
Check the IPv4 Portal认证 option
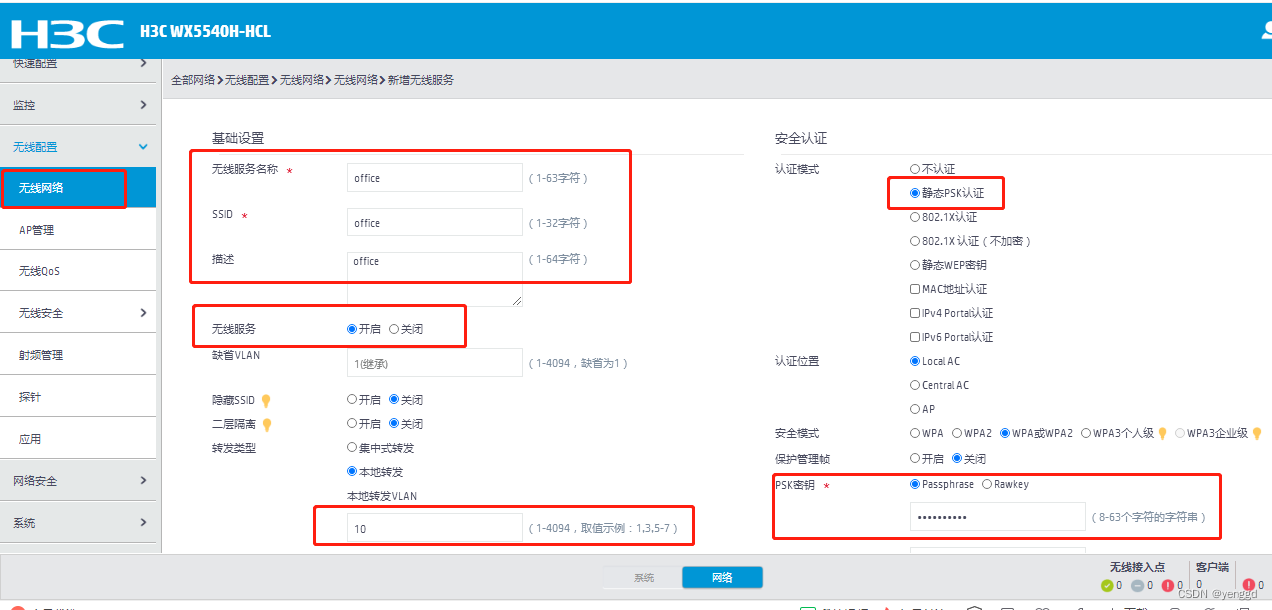point(914,313)
